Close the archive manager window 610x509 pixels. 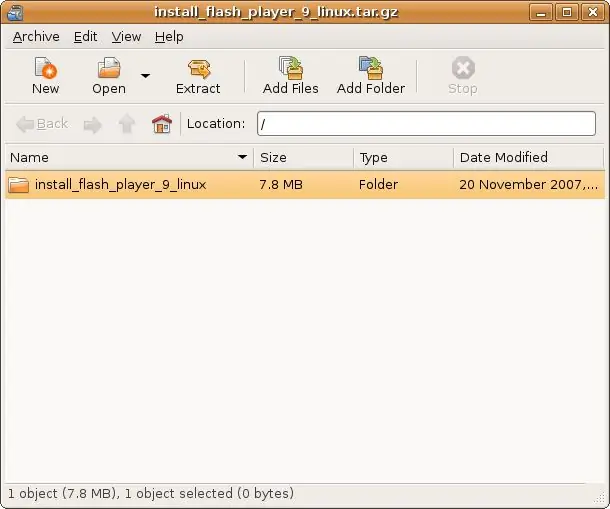pyautogui.click(x=592, y=12)
